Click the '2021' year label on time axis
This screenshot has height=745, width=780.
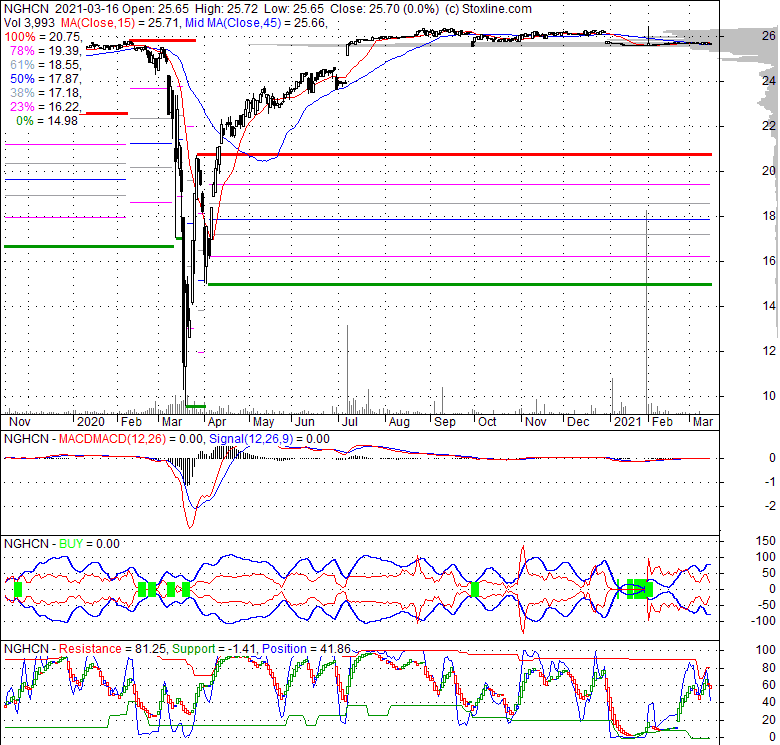628,422
